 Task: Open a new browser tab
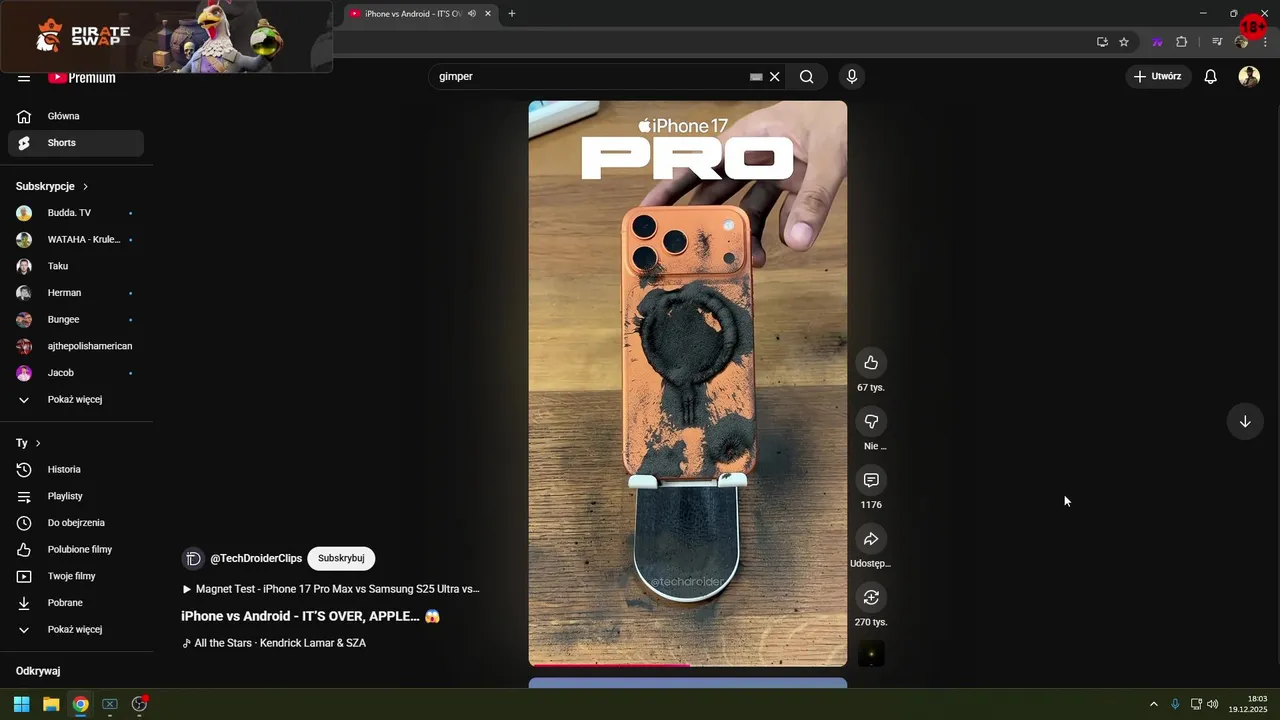(512, 14)
